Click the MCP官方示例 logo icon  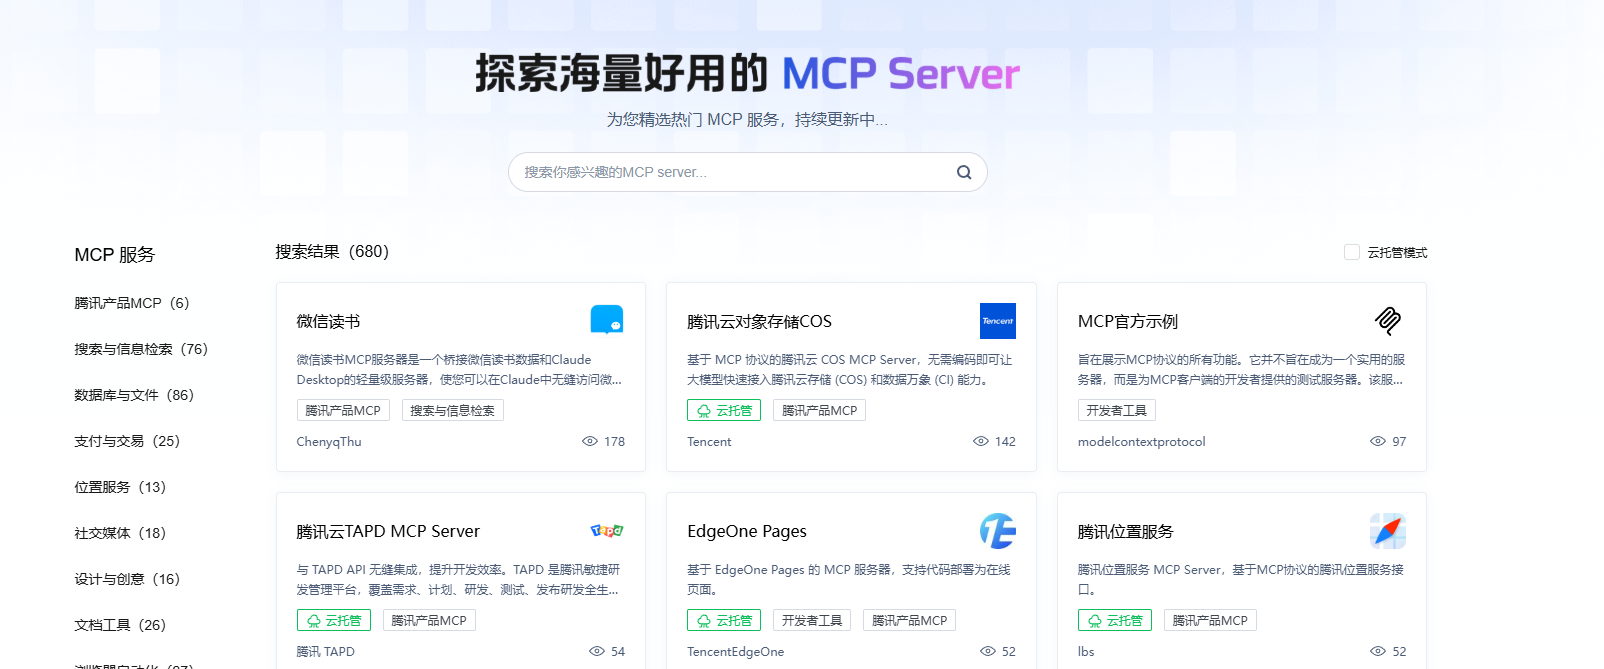click(1387, 321)
